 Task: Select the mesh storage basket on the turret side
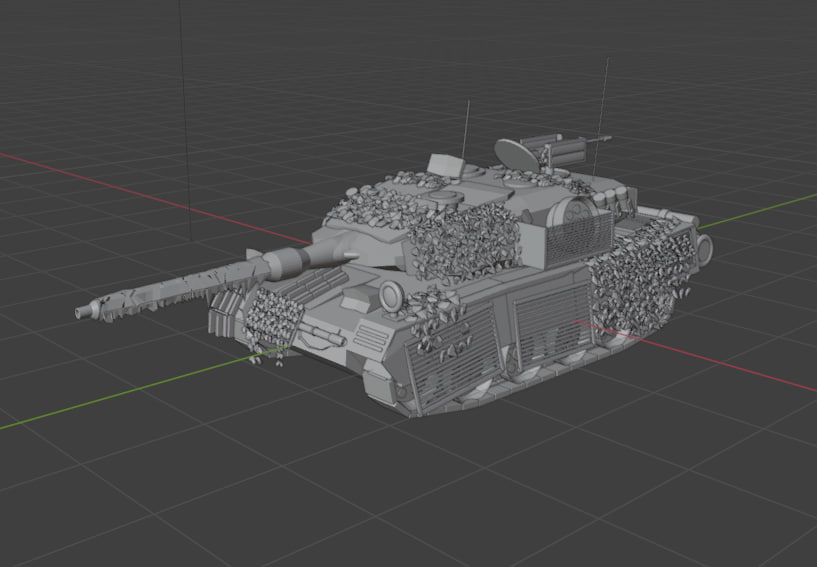pos(579,237)
